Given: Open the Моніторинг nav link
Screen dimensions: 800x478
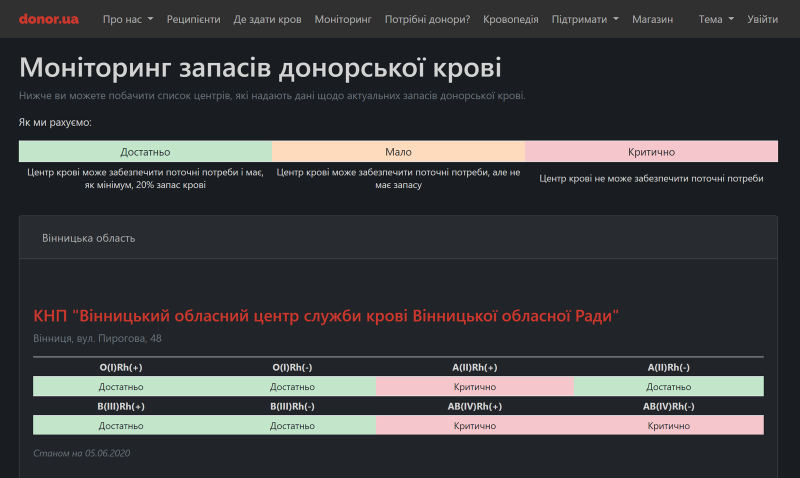Looking at the screenshot, I should (342, 19).
